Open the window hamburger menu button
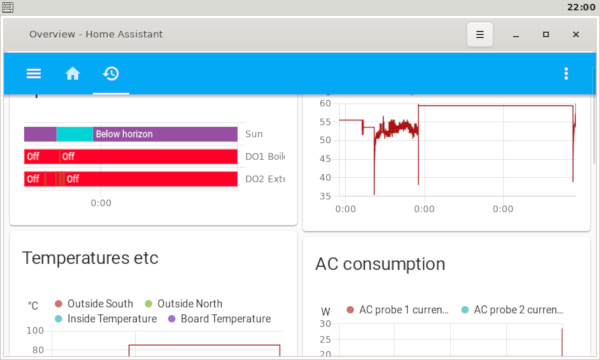Image resolution: width=600 pixels, height=360 pixels. [479, 34]
